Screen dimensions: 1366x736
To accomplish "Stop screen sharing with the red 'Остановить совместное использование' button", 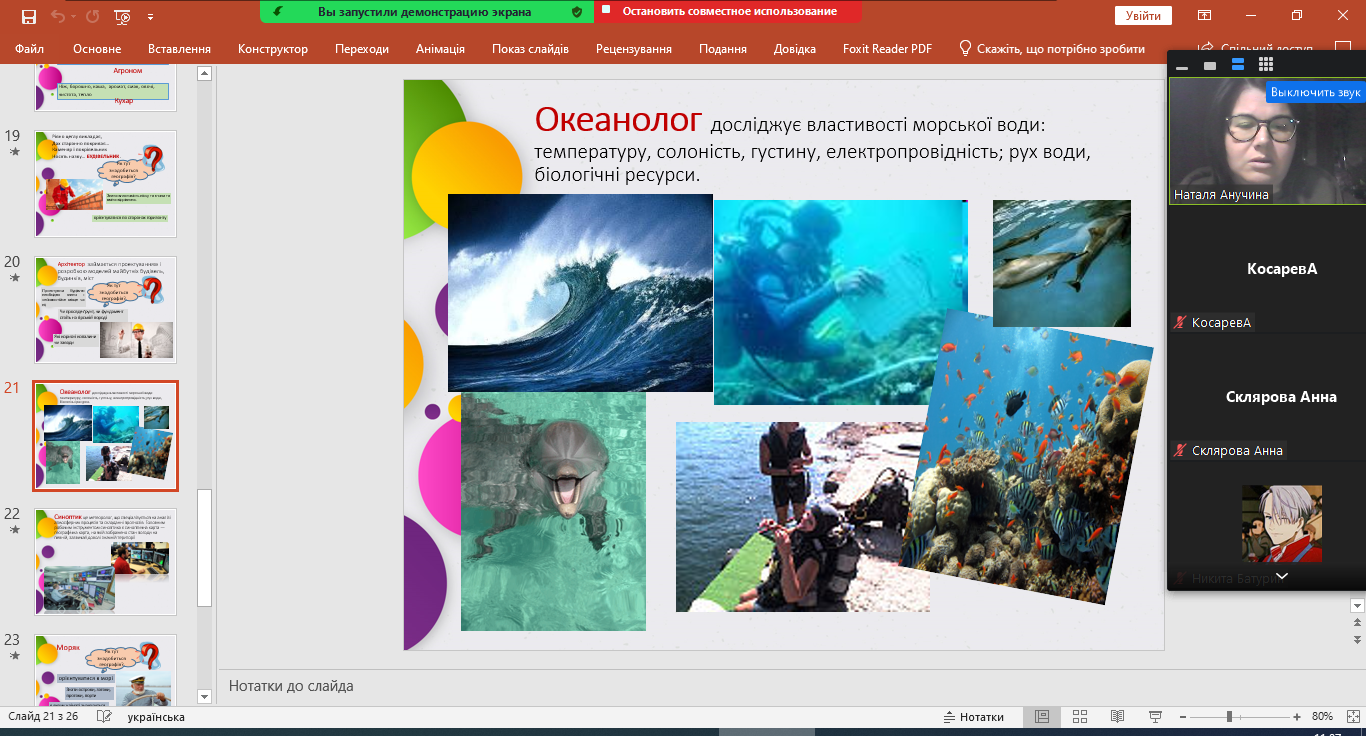I will click(x=729, y=12).
